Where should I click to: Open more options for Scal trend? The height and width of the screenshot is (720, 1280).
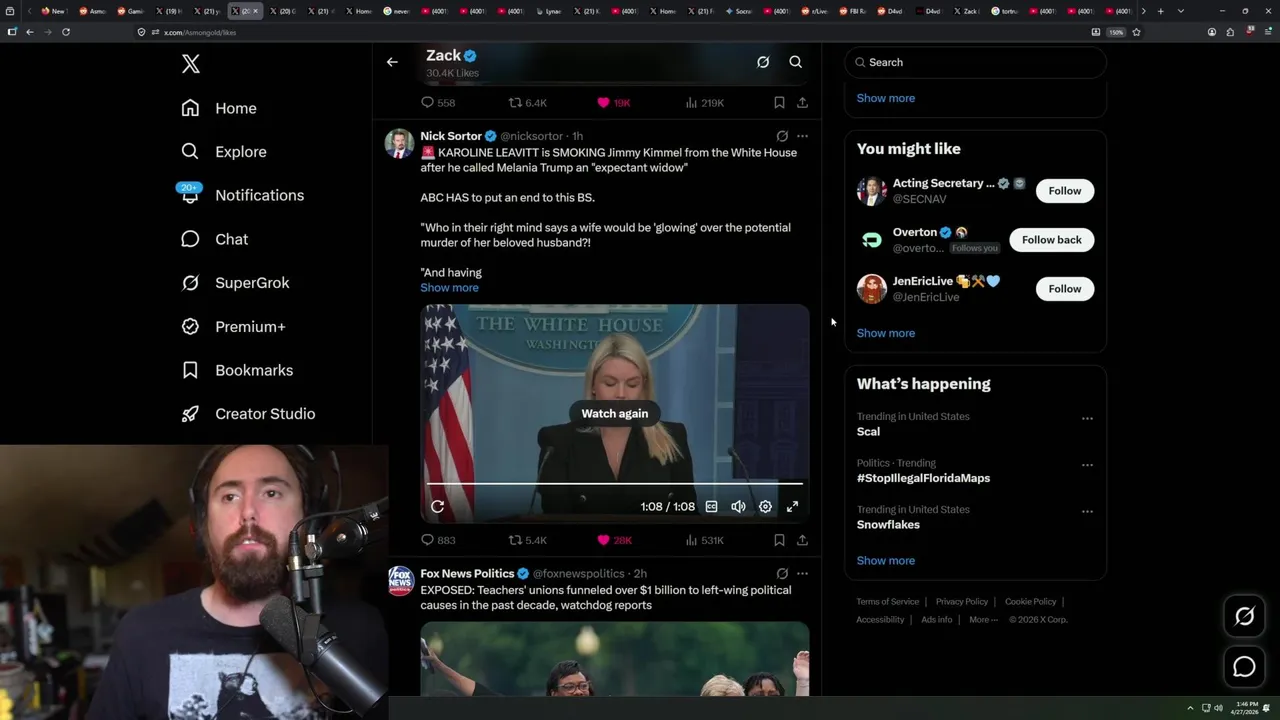[x=1087, y=419]
